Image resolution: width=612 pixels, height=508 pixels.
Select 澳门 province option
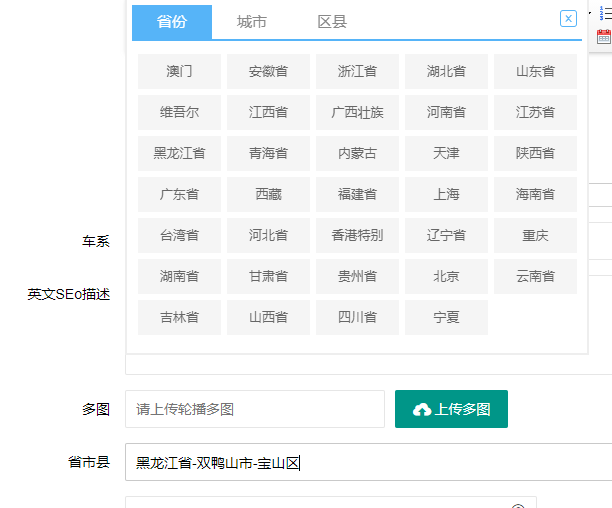tap(179, 71)
